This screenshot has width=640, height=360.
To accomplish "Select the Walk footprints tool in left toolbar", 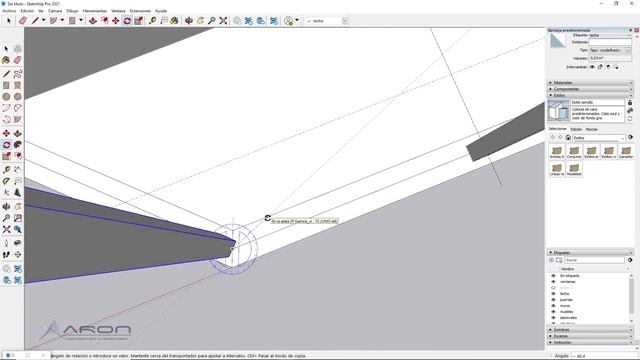I will point(6,254).
